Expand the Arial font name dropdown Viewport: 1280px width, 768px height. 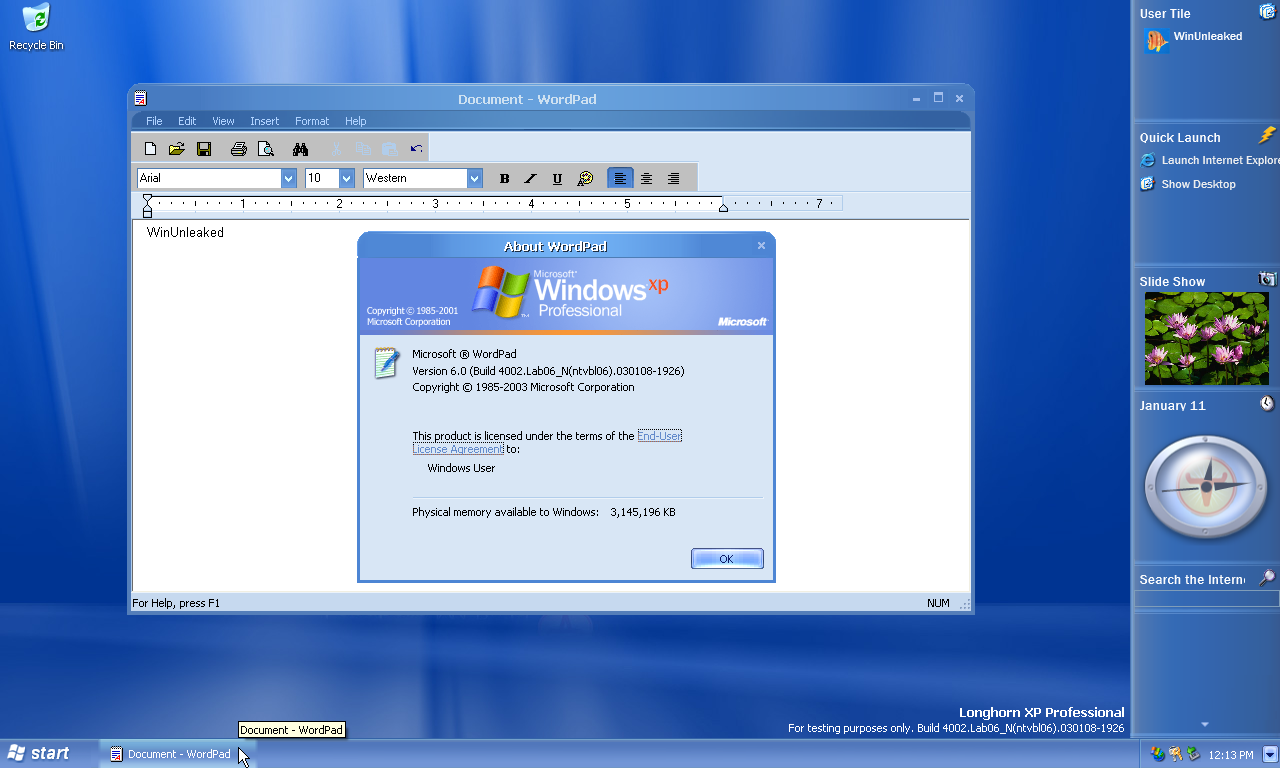pyautogui.click(x=289, y=178)
